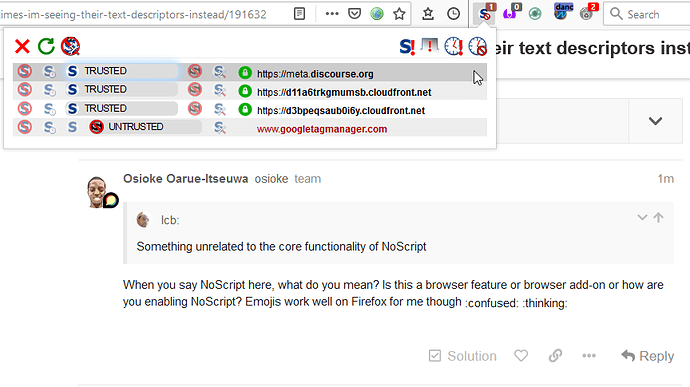The height and width of the screenshot is (387, 690).
Task: Set d11a6trkgmumsb.cloudfront.net to Temp. Trusted
Action: [49, 90]
